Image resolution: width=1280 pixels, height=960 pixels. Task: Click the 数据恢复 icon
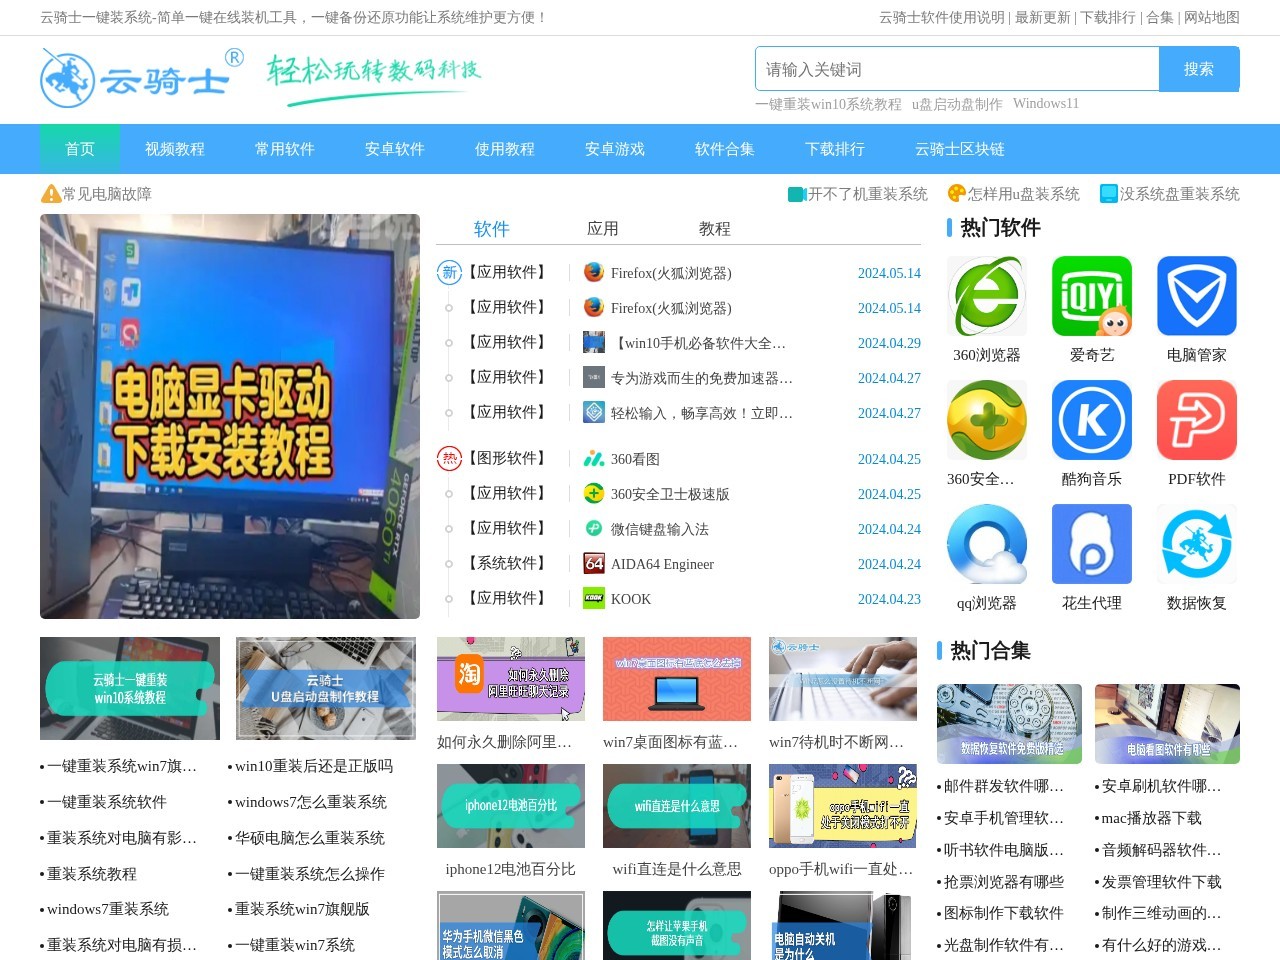(1196, 544)
